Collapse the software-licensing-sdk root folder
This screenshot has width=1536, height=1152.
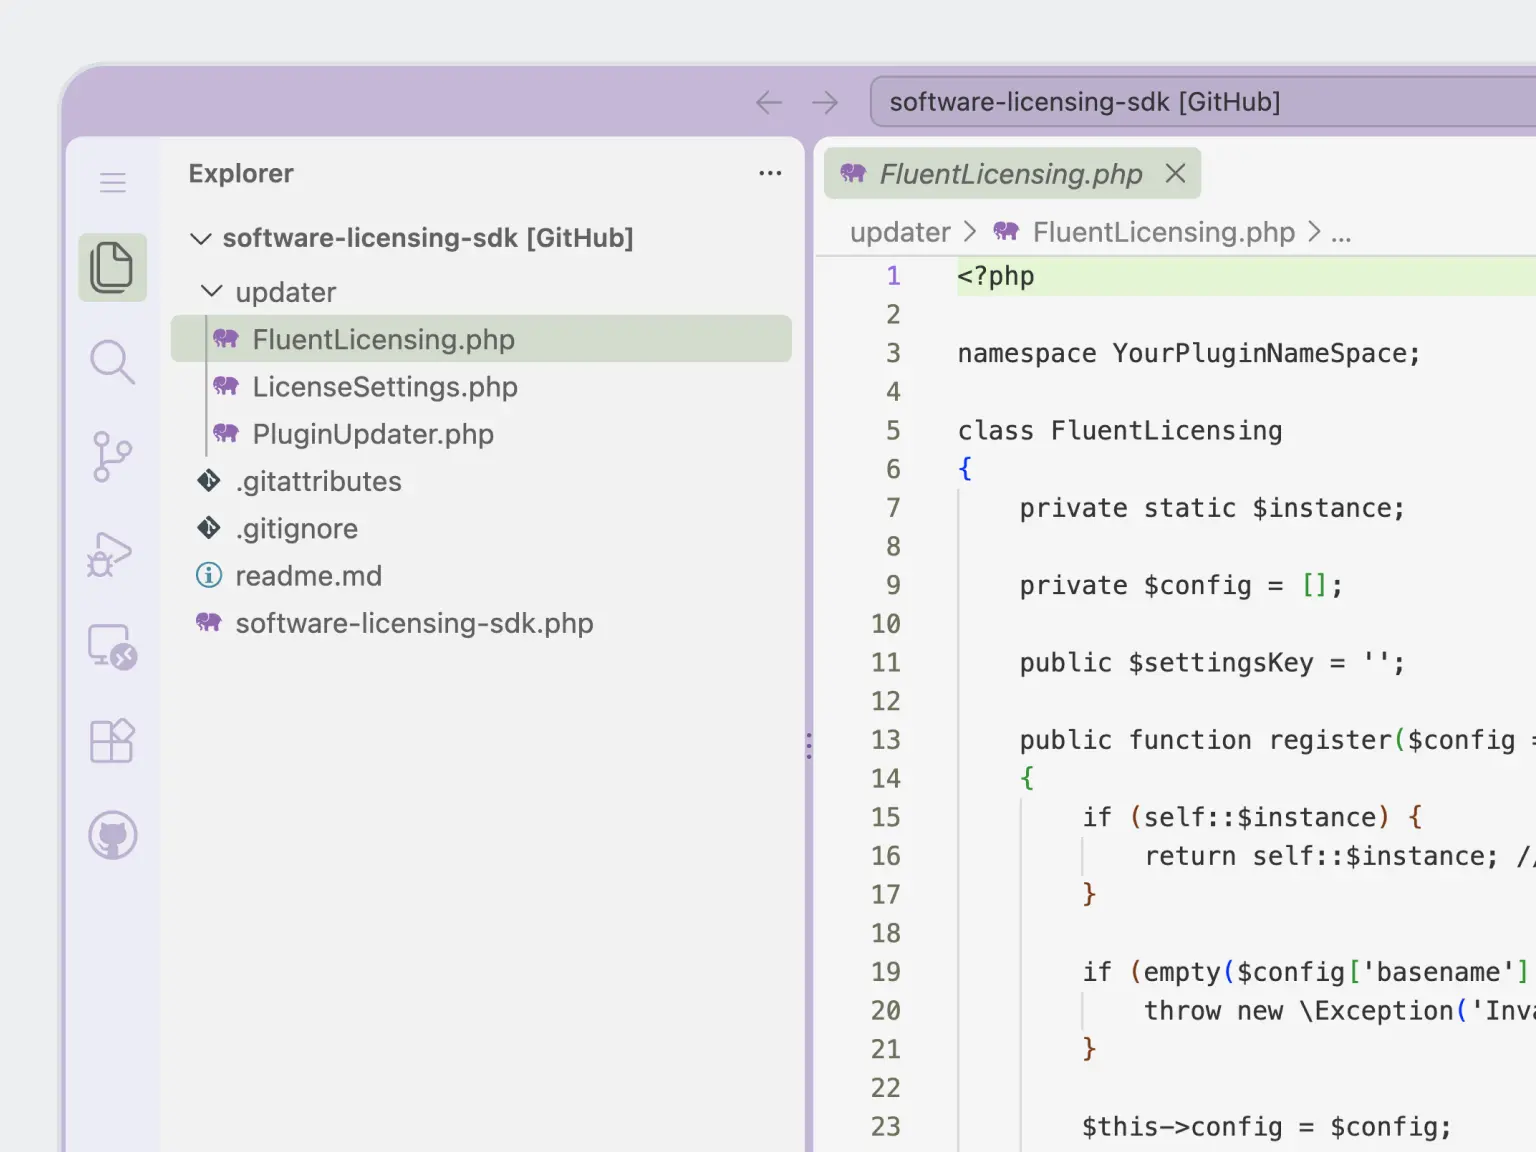tap(201, 238)
